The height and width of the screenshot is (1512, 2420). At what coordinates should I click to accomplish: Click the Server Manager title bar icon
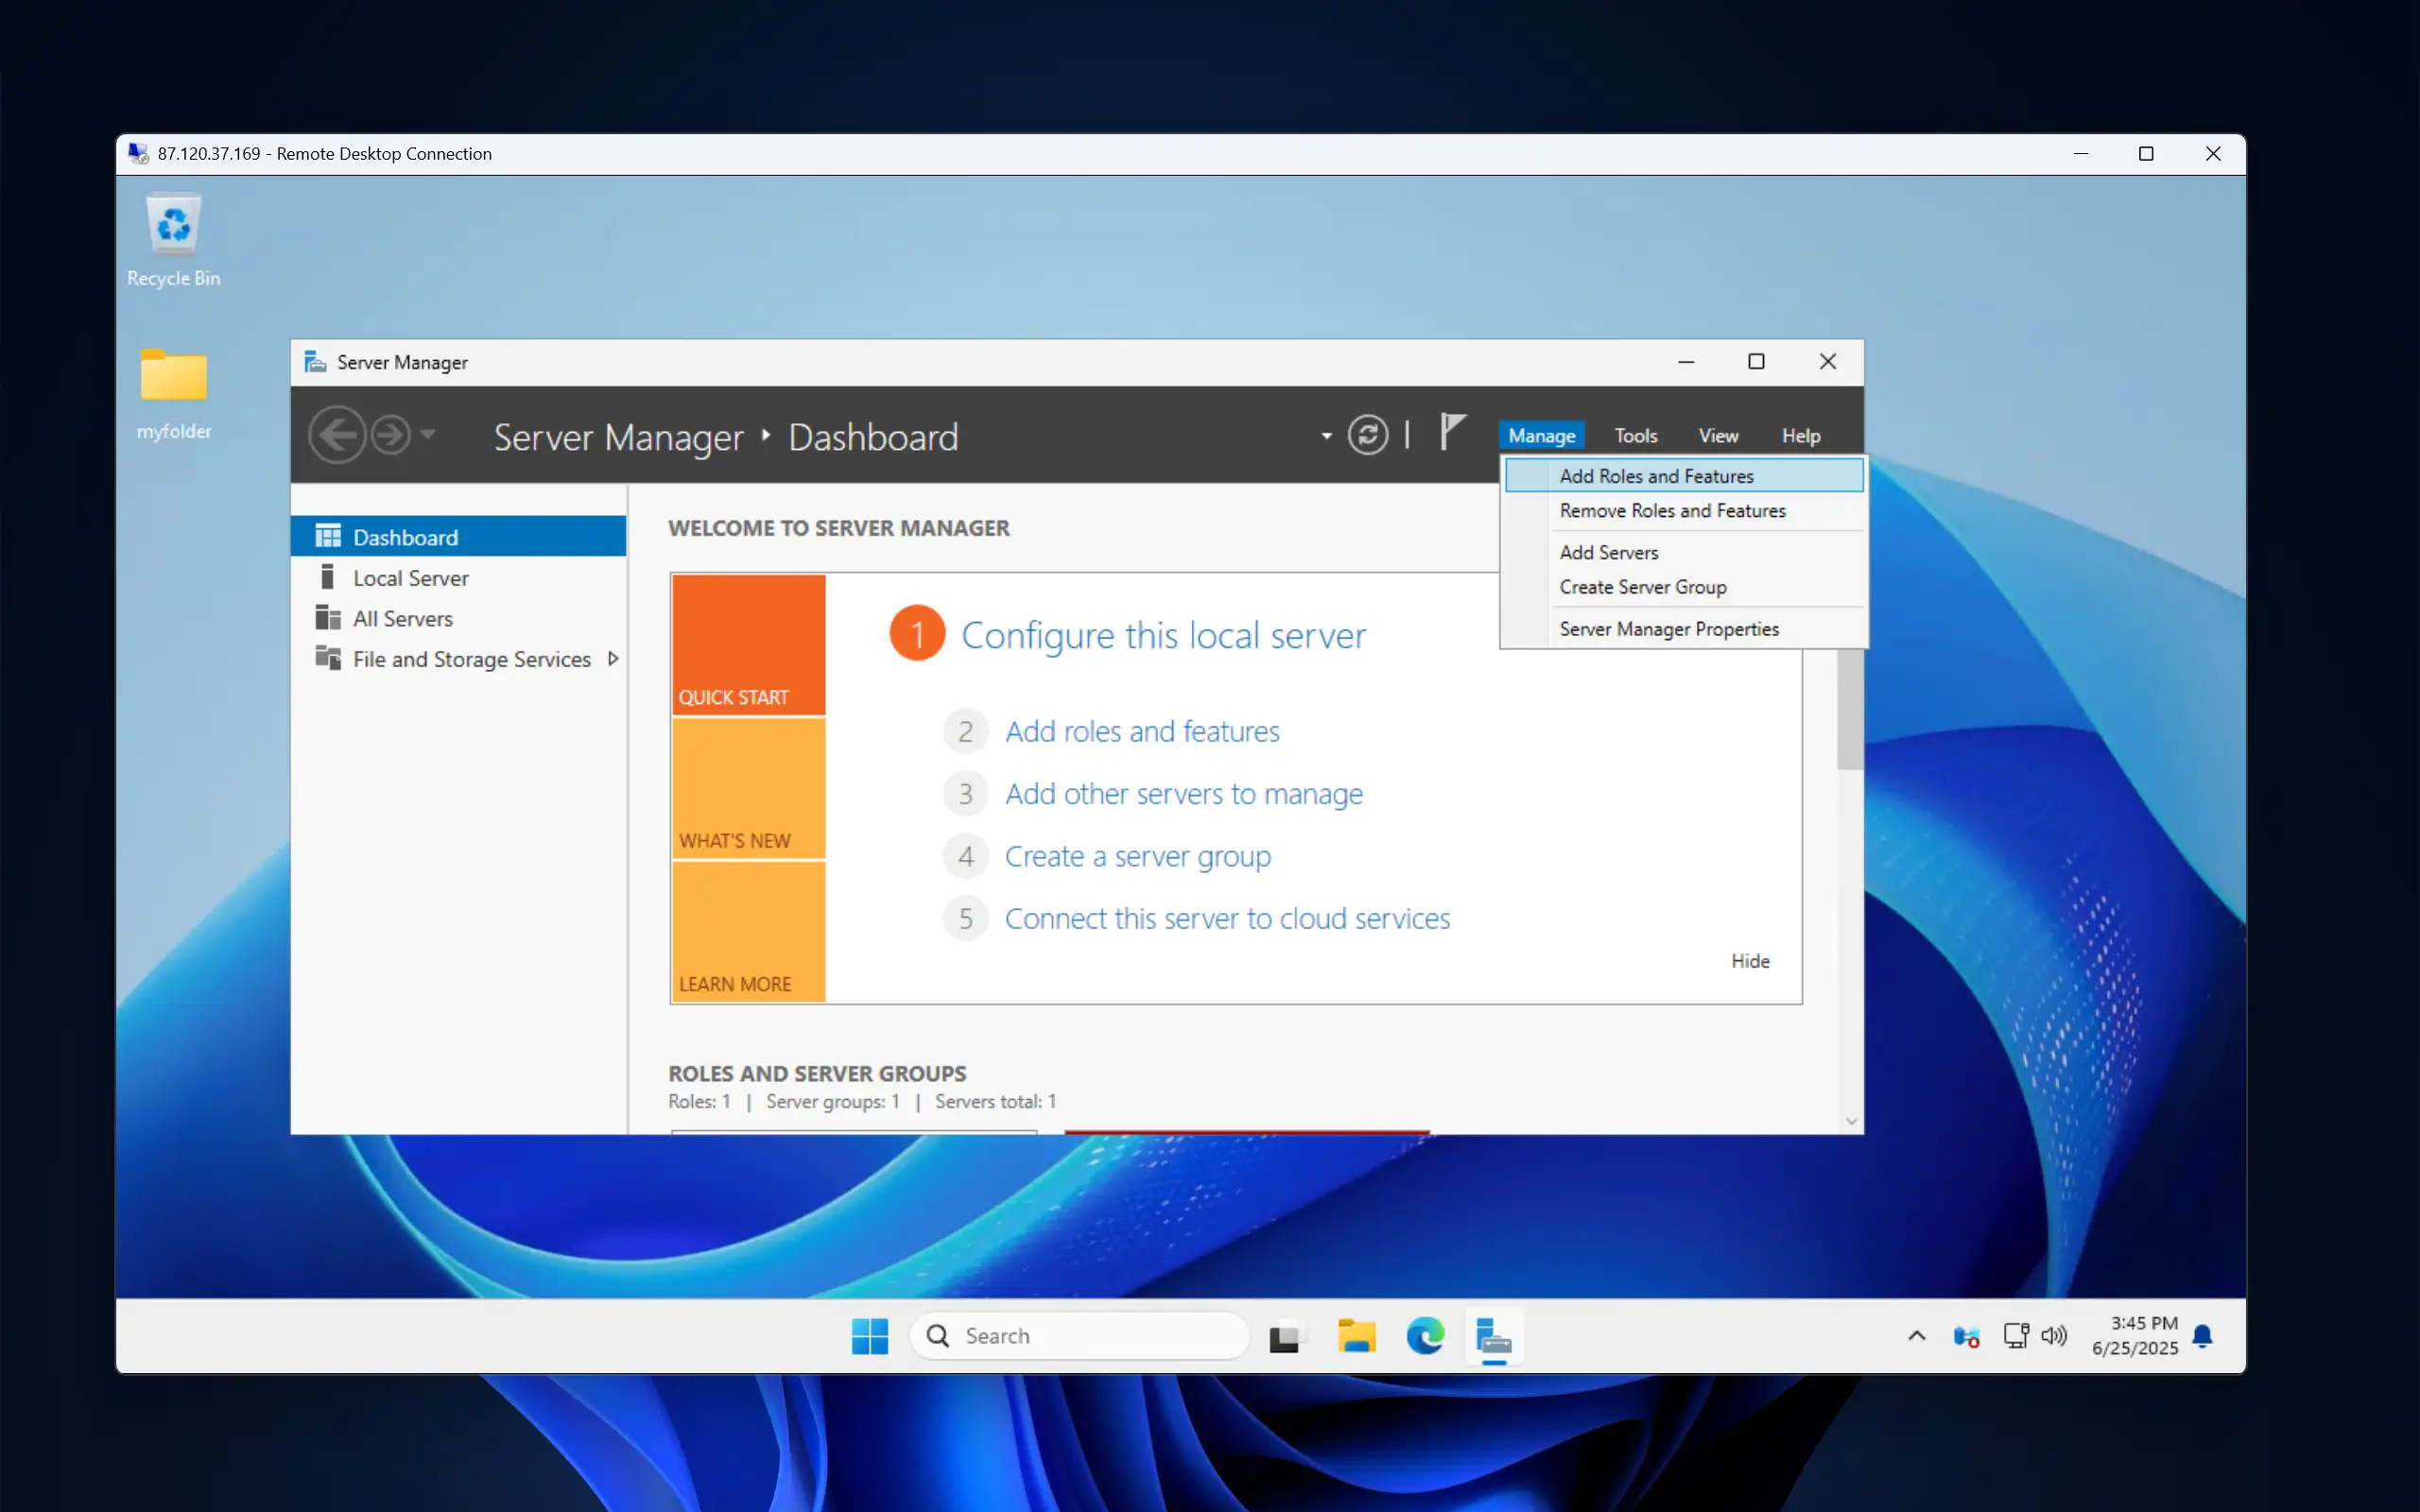(315, 362)
